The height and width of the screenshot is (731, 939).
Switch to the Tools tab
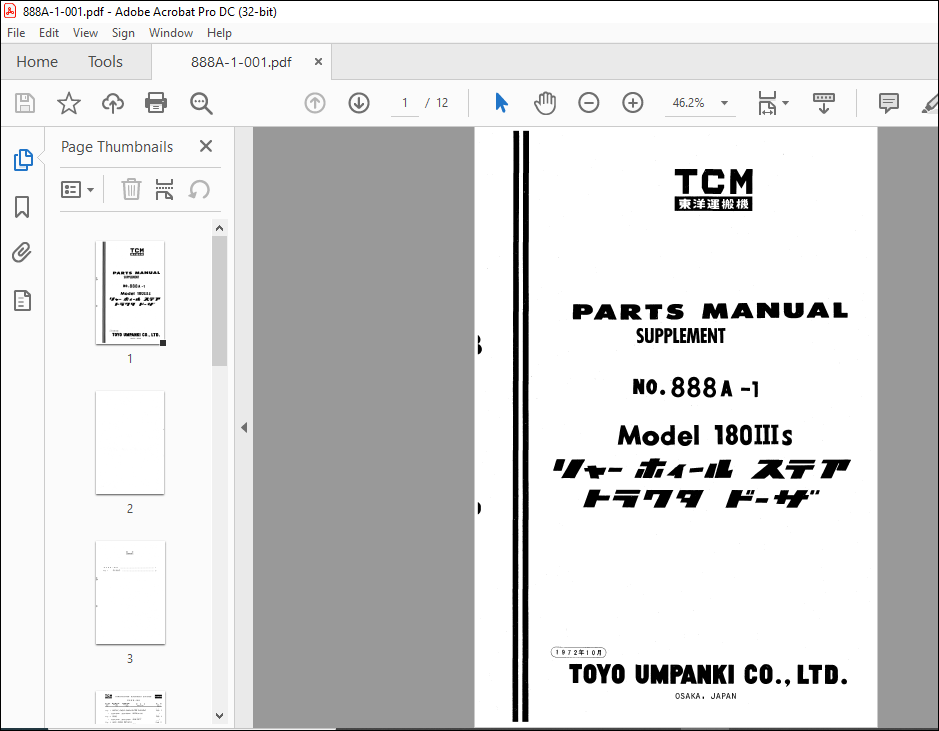pos(105,62)
